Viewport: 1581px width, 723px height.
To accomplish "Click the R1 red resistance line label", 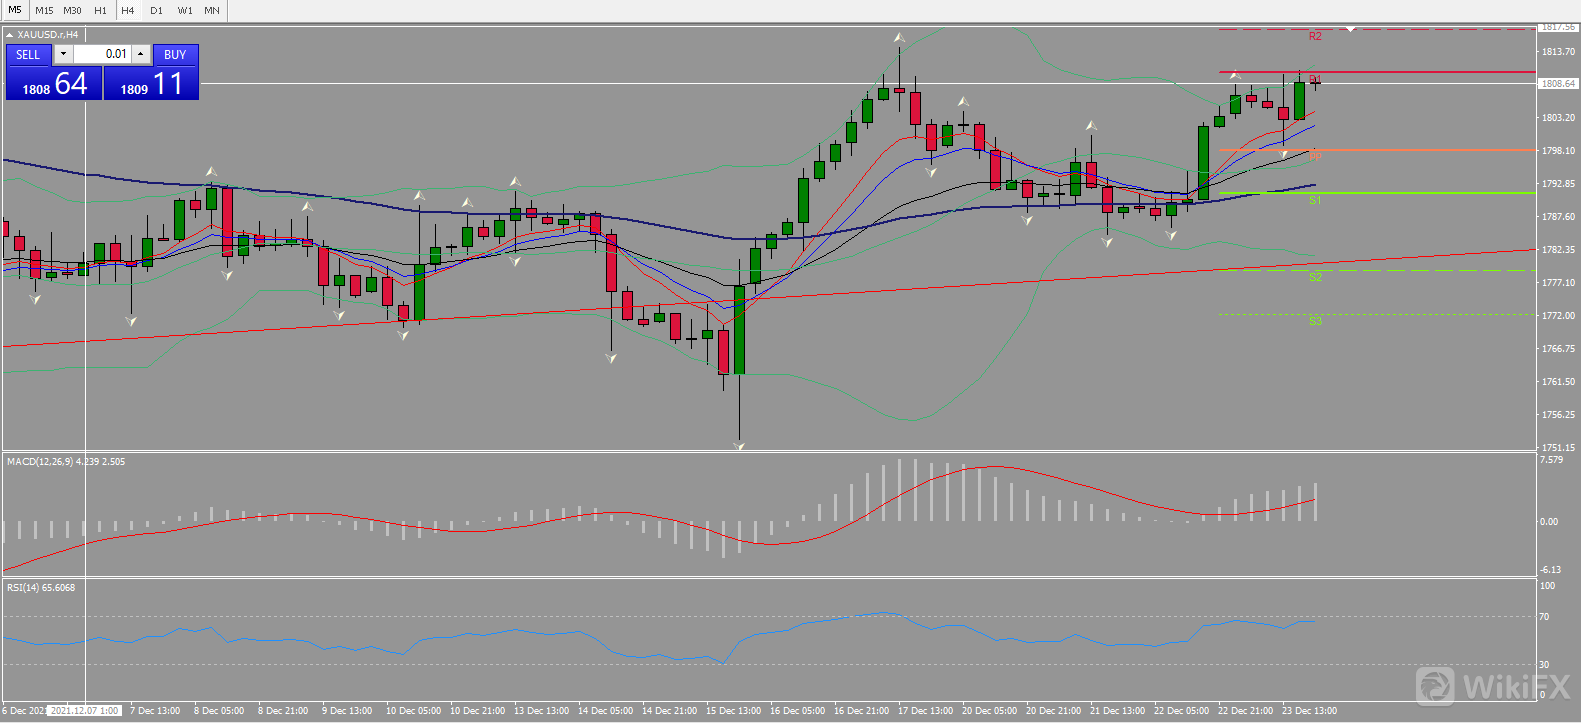I will (x=1315, y=79).
